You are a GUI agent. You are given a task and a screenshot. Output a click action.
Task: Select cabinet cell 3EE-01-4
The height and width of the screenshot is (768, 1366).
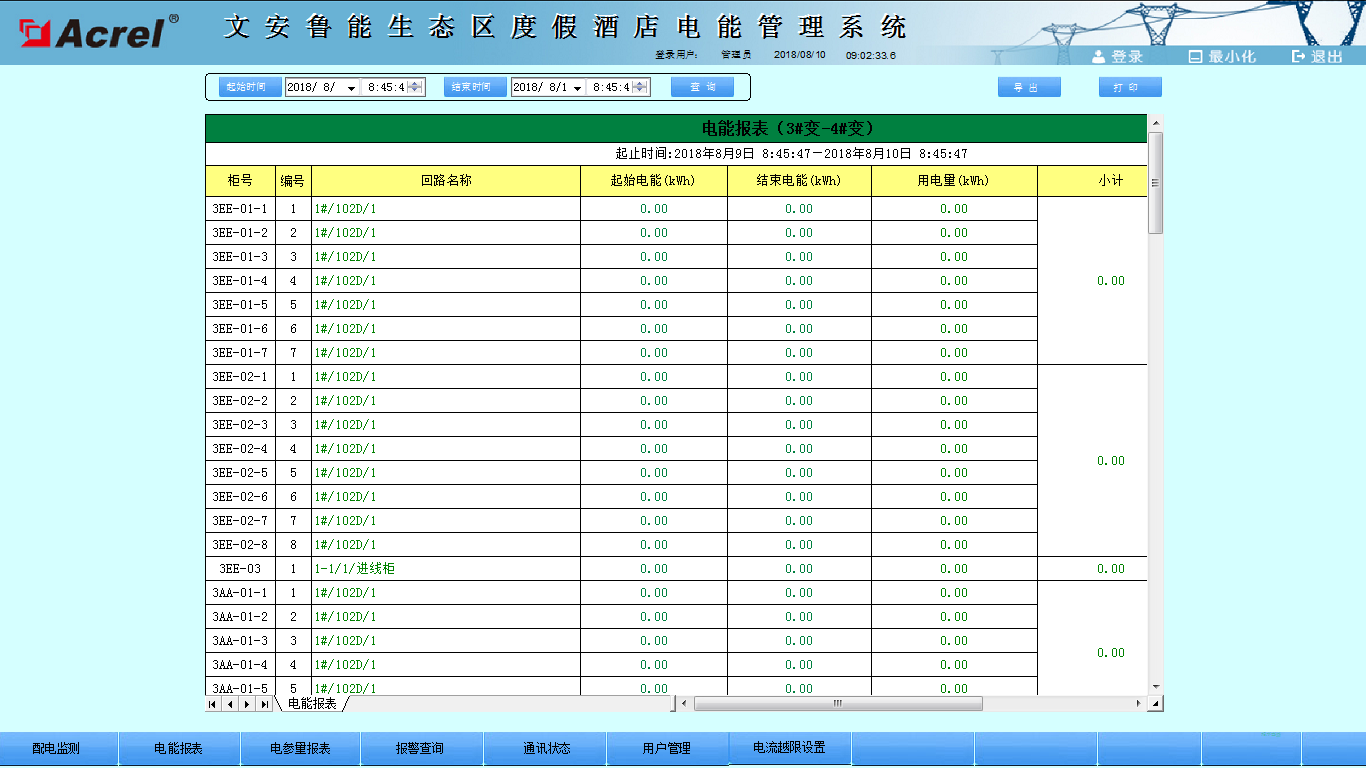[x=240, y=281]
